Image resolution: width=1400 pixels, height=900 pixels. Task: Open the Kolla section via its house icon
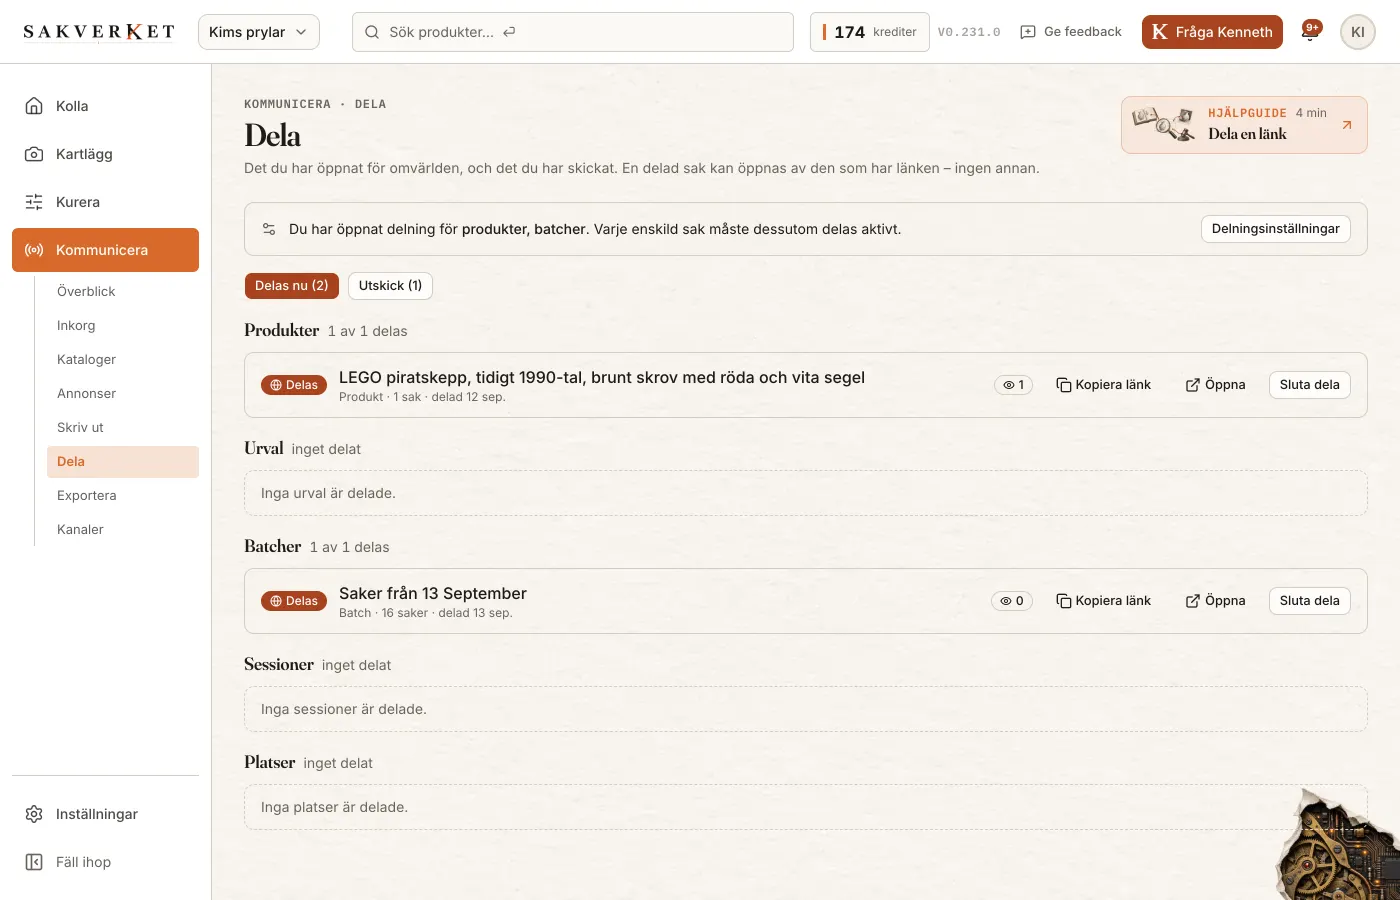point(34,106)
